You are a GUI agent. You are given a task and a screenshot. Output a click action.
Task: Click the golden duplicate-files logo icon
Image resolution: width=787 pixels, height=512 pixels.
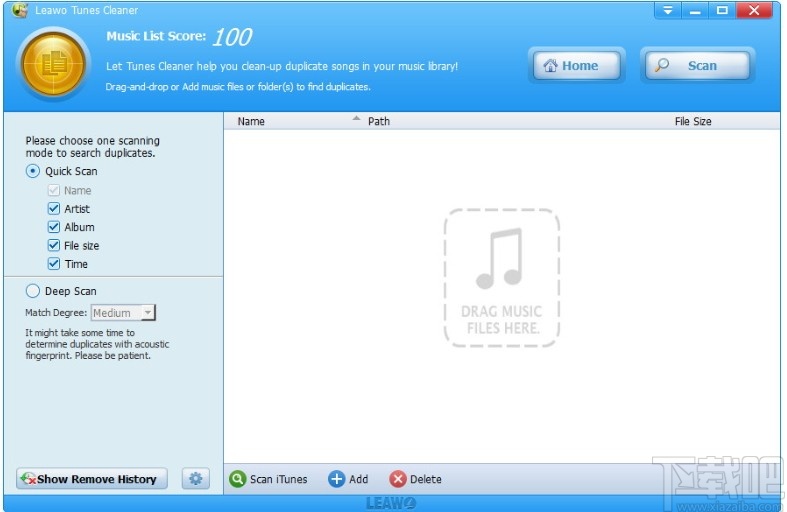click(54, 64)
